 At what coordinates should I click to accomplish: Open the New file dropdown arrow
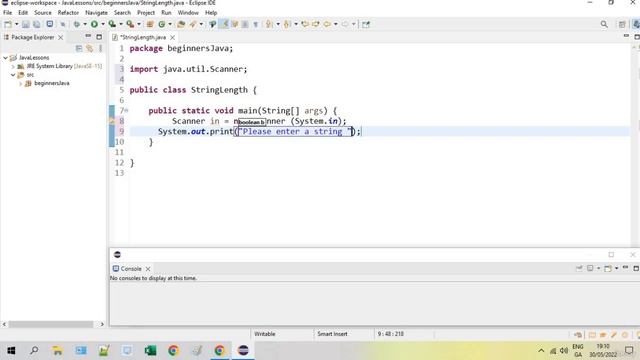coord(16,24)
